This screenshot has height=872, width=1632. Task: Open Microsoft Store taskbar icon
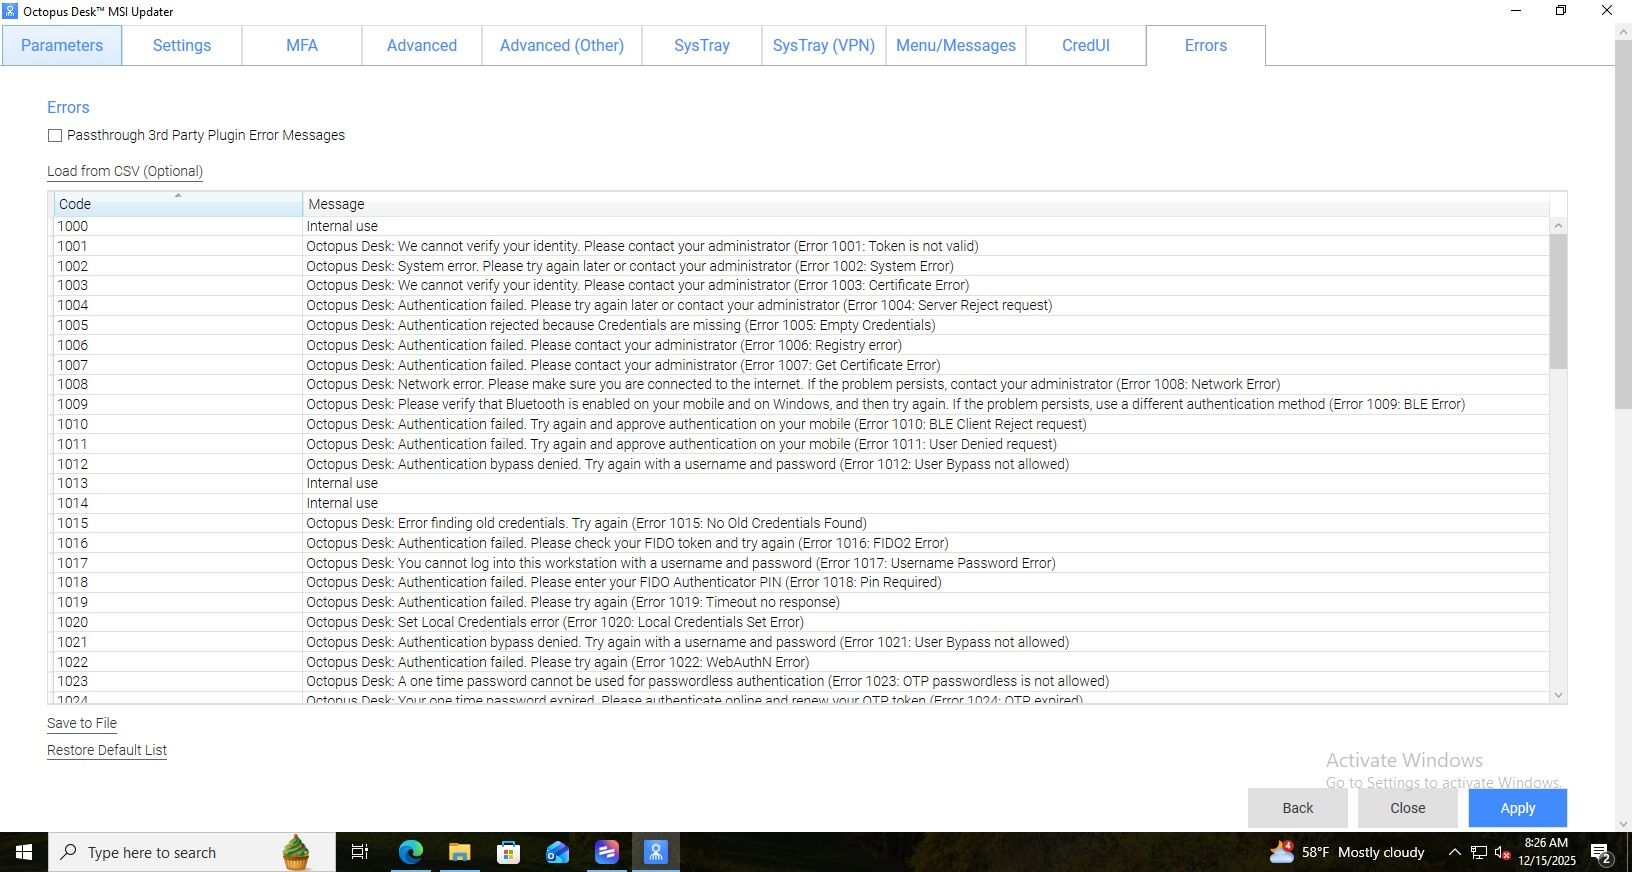coord(509,852)
